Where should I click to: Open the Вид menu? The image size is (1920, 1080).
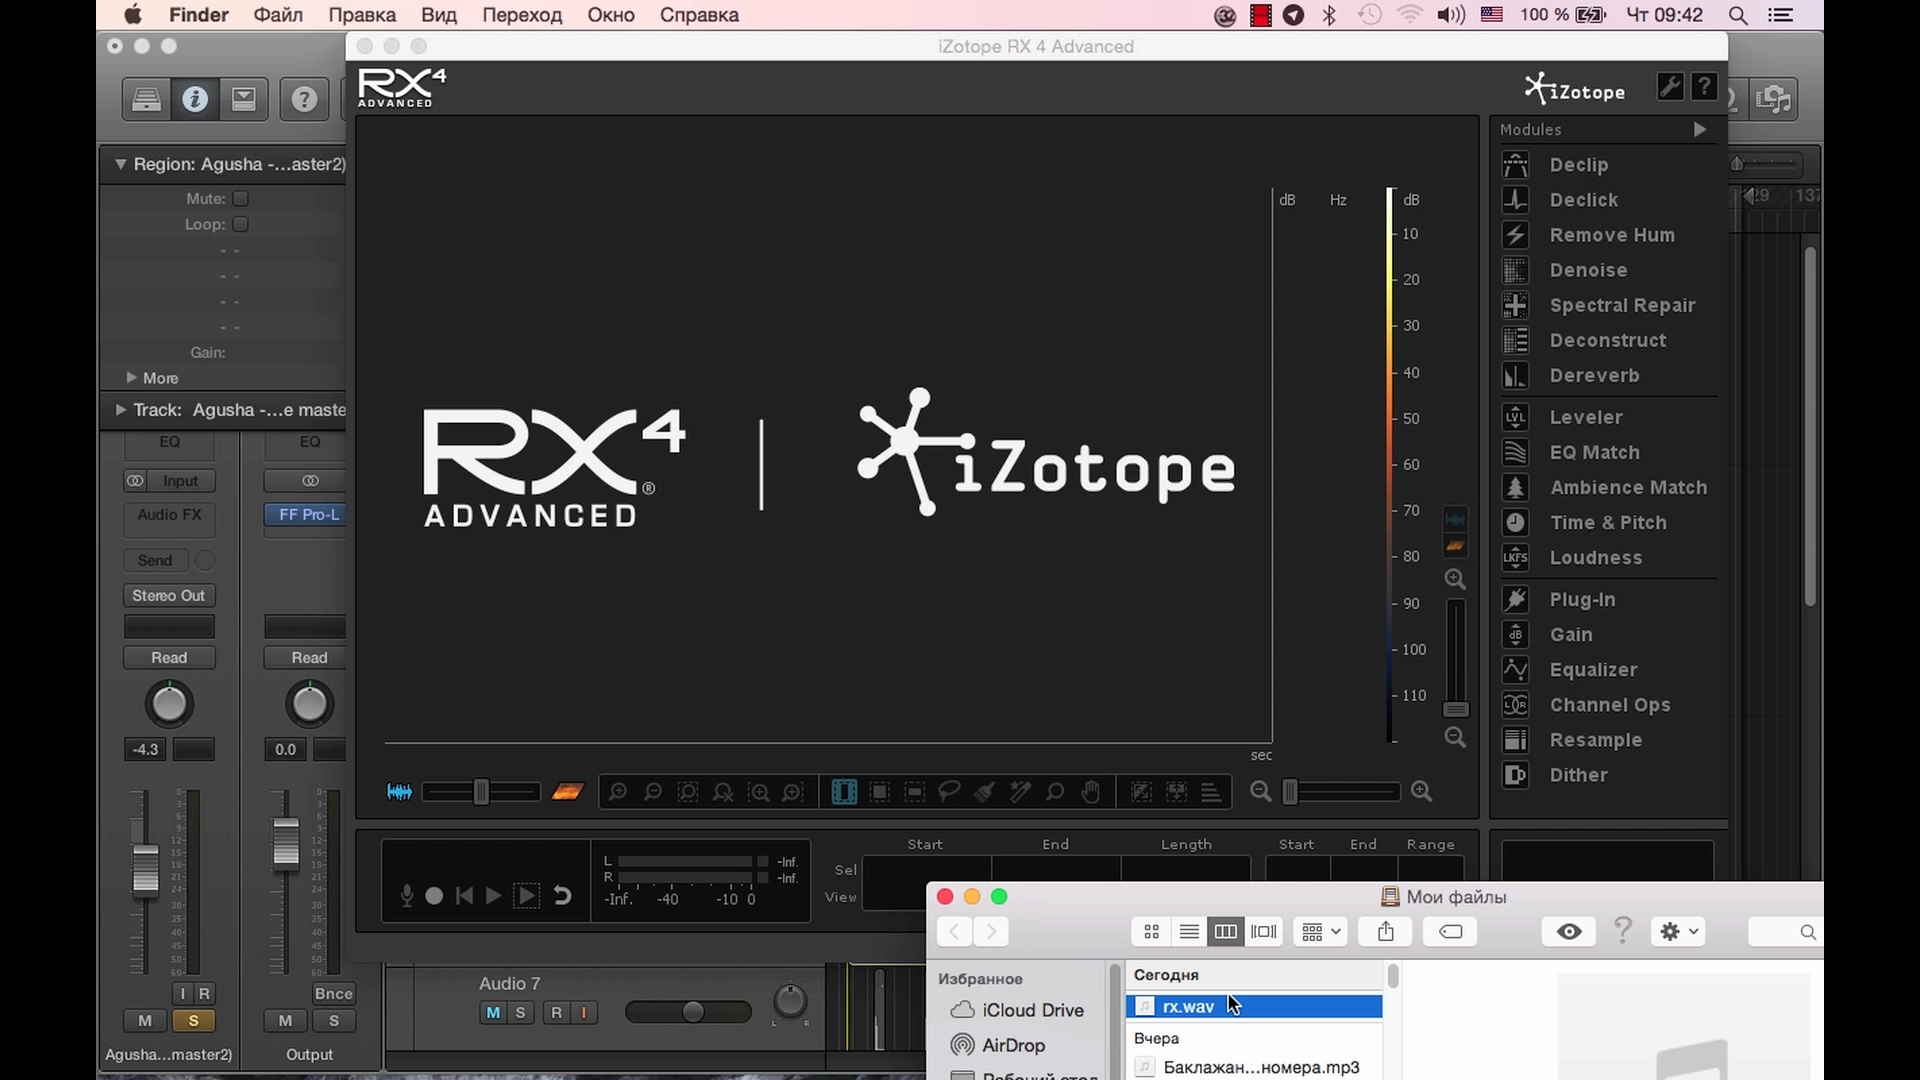[439, 15]
